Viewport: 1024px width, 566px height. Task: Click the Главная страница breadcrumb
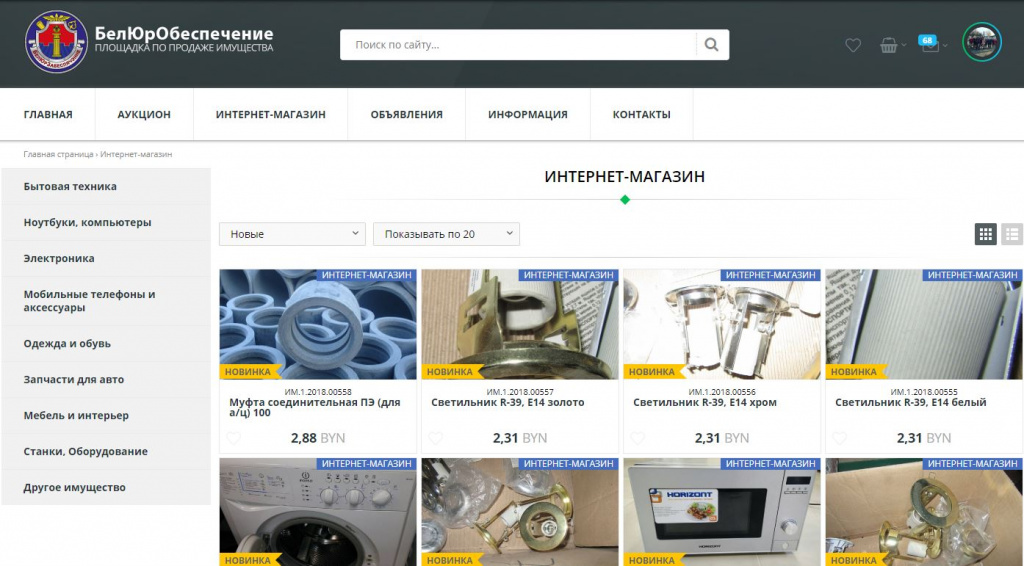(59, 155)
